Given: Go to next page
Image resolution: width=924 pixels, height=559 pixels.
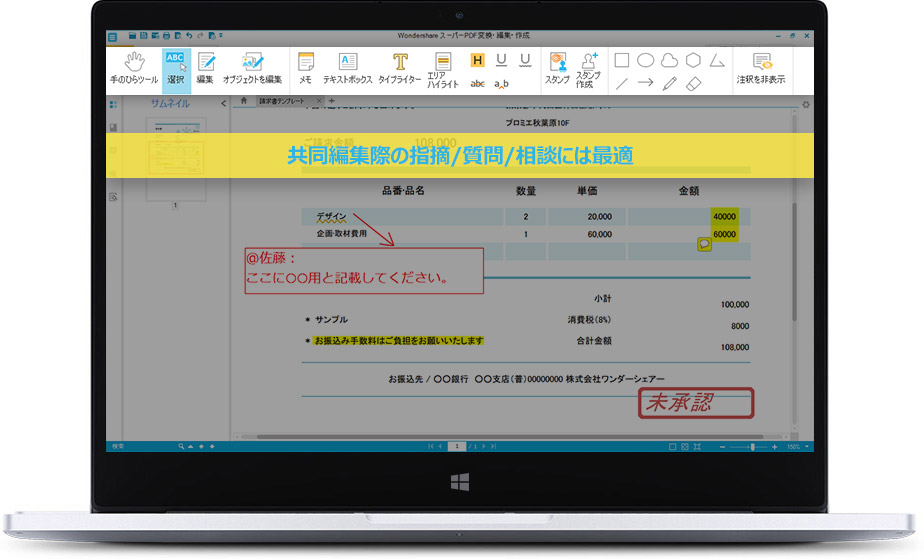Looking at the screenshot, I should pos(484,446).
